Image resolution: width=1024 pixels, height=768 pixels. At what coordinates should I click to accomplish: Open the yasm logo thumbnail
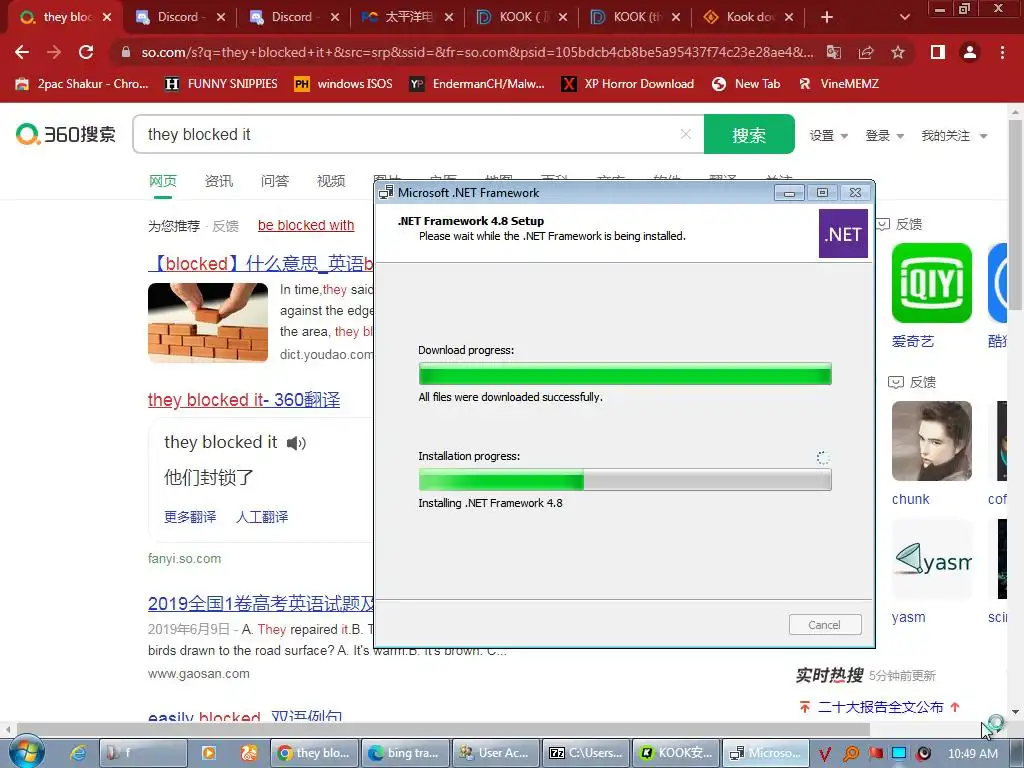pos(931,559)
